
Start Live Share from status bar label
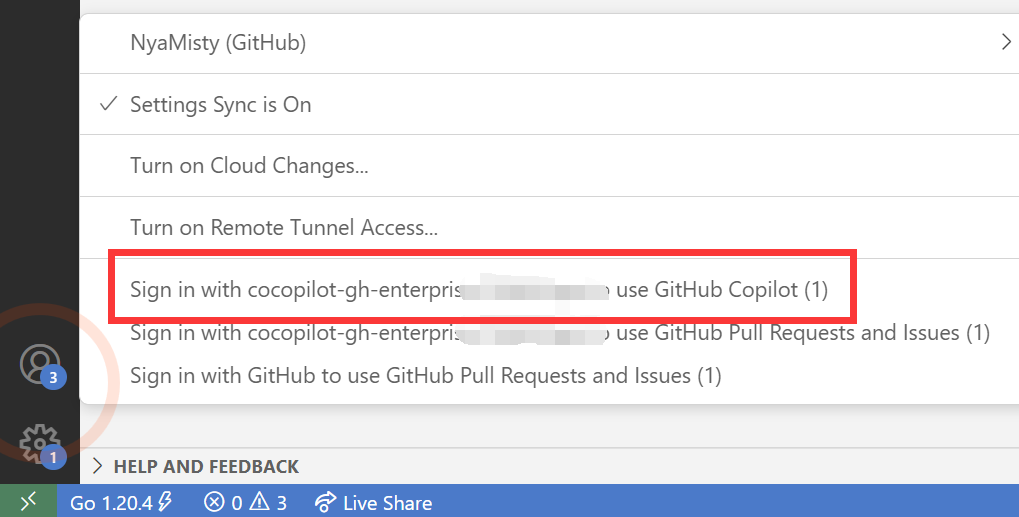[387, 502]
